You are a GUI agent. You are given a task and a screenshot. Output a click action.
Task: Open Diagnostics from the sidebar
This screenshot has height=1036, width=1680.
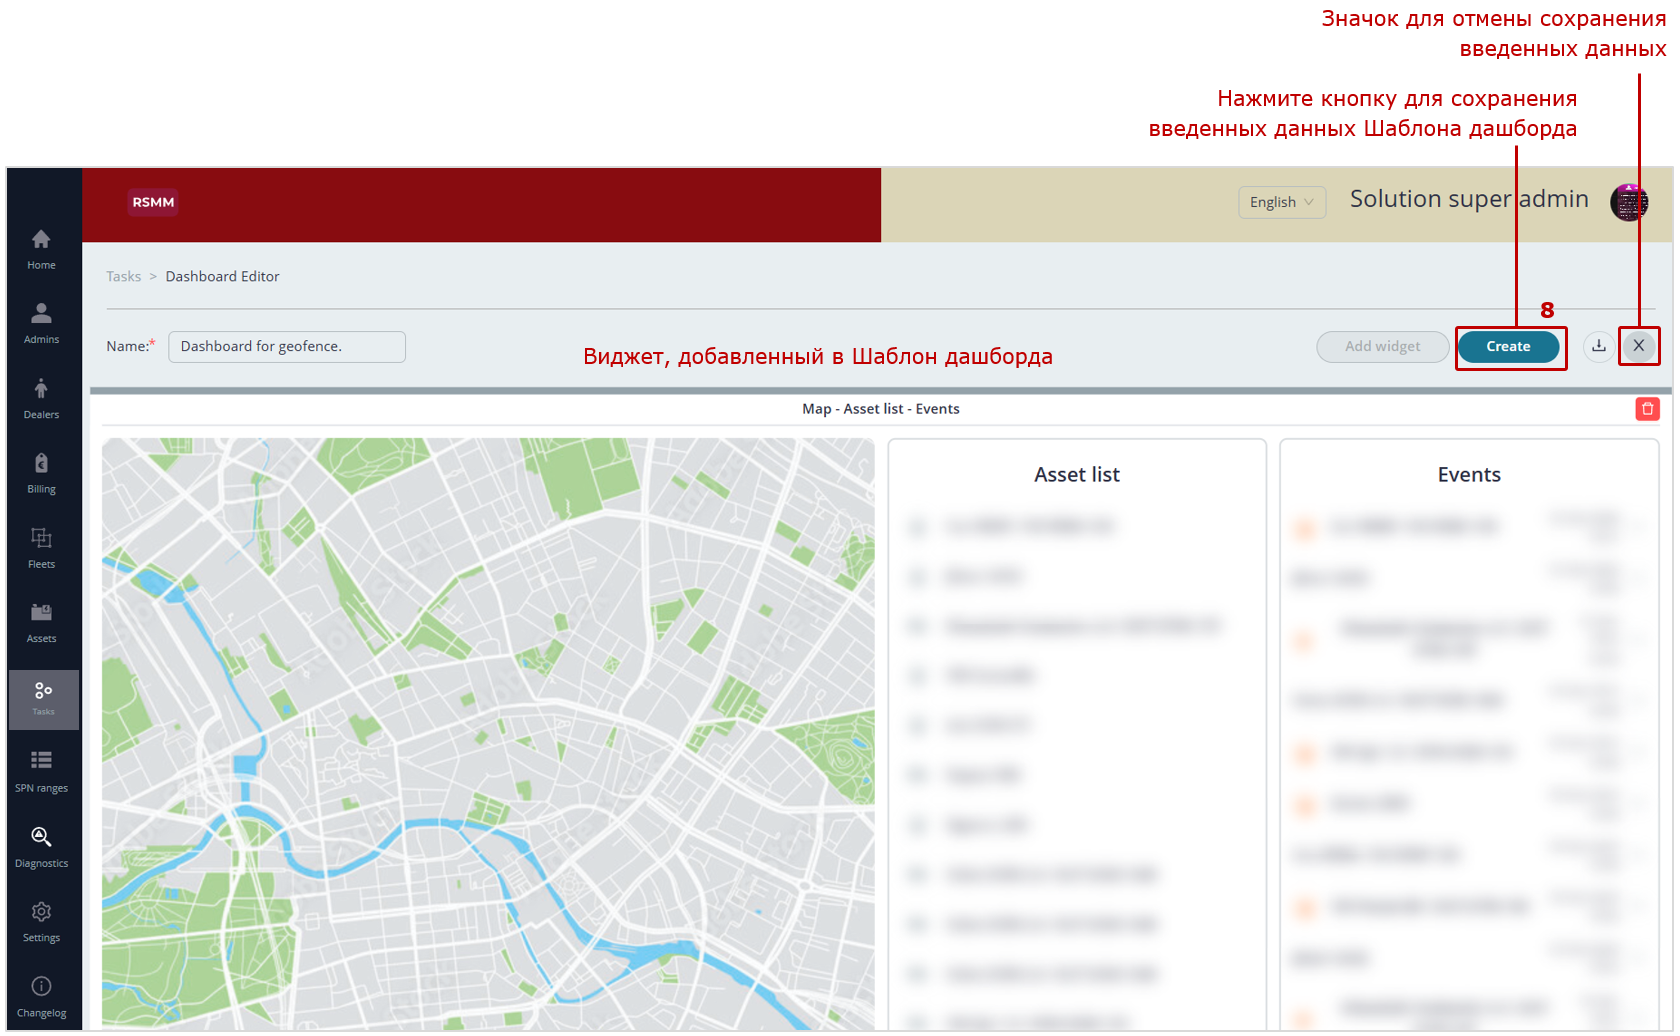[41, 847]
